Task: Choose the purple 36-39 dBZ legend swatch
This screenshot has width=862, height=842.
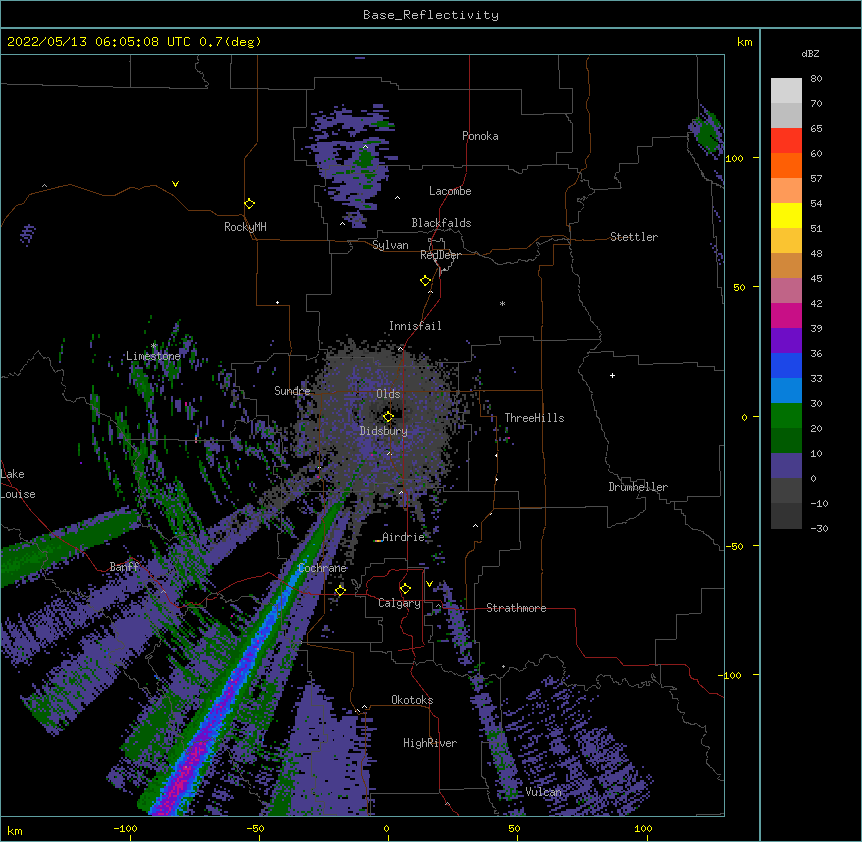Action: point(786,341)
